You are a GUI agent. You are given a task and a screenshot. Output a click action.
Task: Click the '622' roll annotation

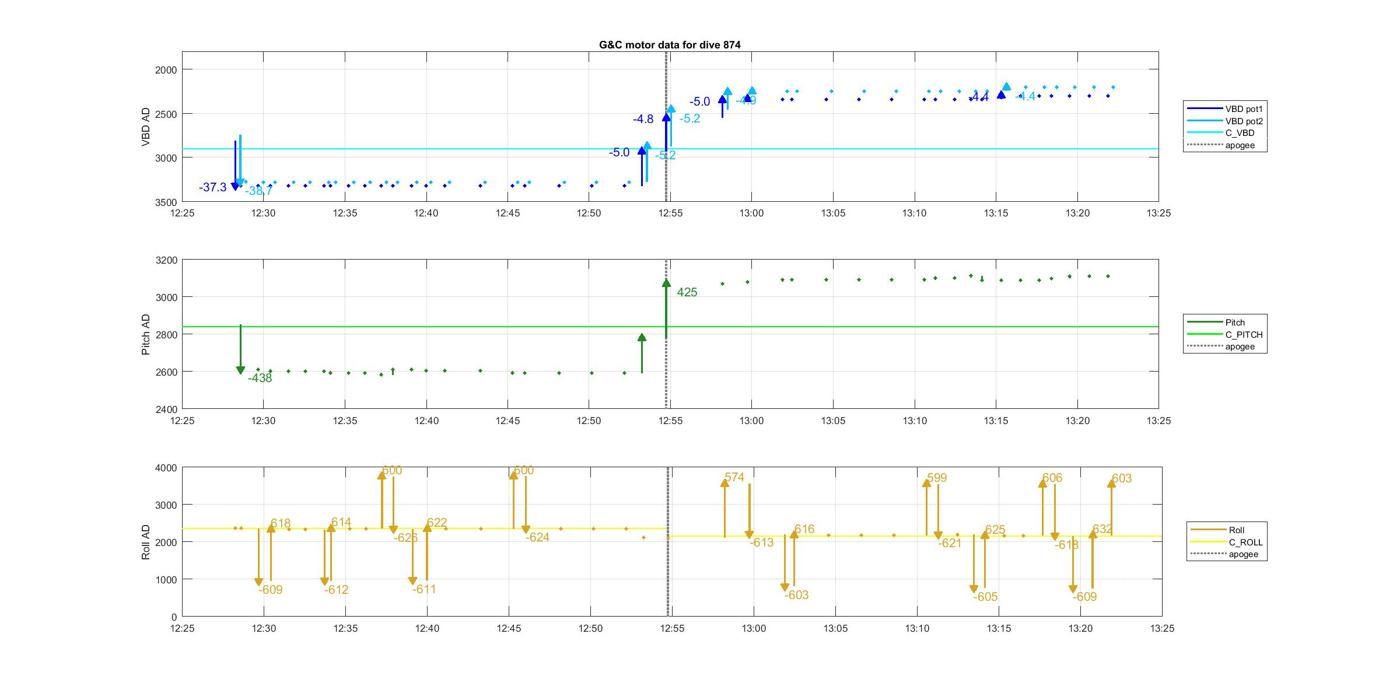(x=437, y=522)
